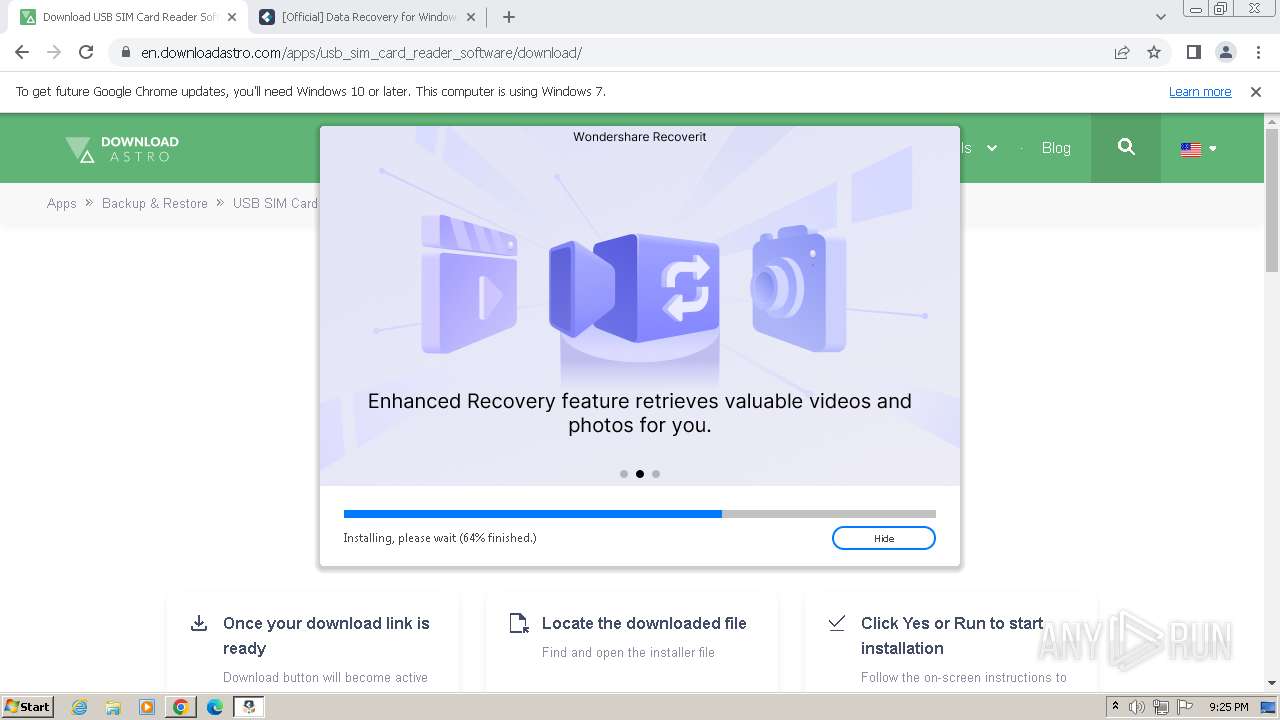Open the file explorer taskbar icon

(113, 707)
